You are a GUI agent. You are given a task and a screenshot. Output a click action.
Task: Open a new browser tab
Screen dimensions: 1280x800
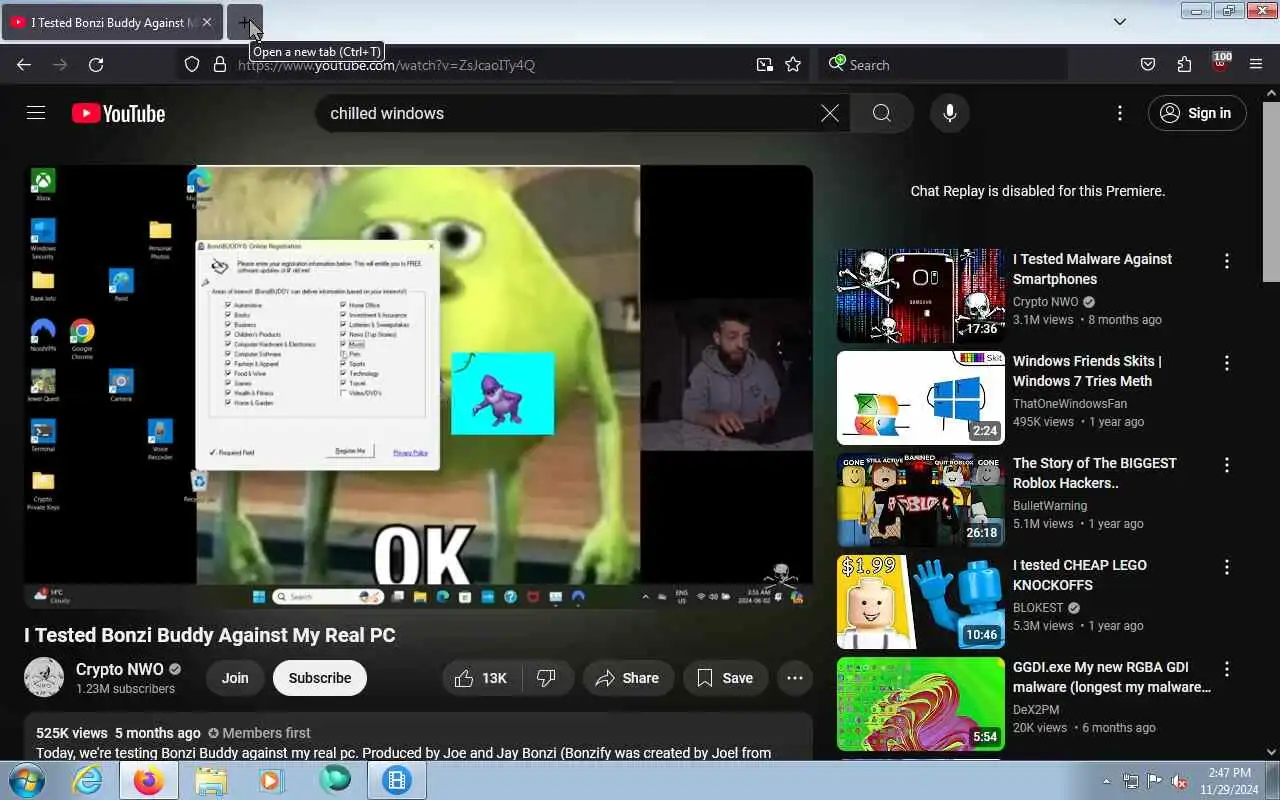(245, 22)
